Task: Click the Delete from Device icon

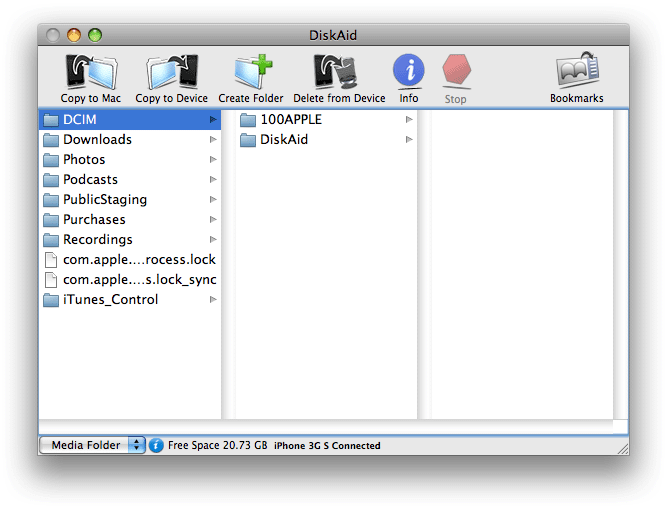Action: (338, 73)
